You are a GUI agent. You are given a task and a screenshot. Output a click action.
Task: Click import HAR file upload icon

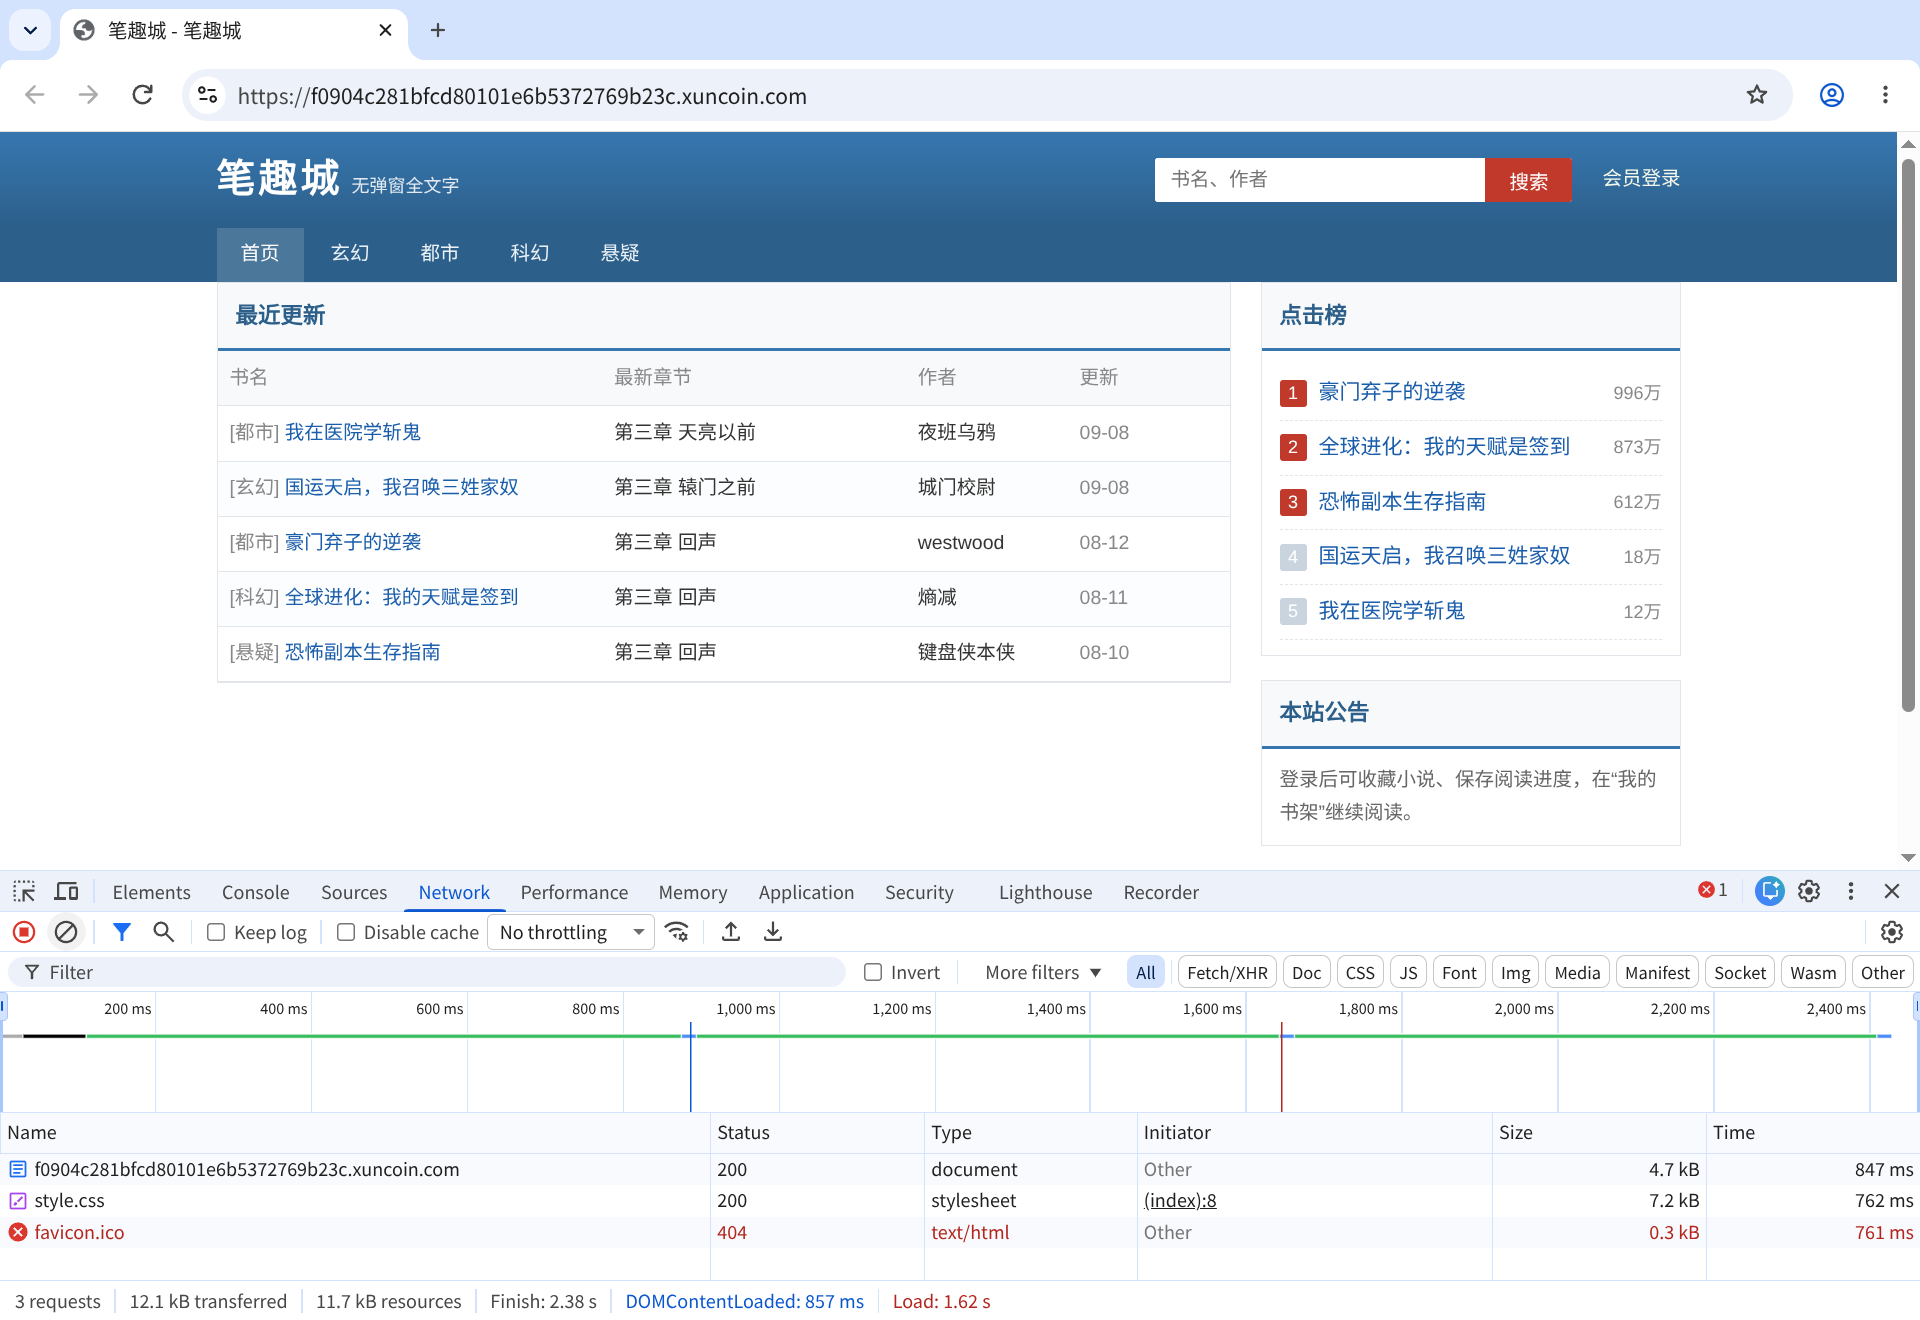tap(731, 932)
